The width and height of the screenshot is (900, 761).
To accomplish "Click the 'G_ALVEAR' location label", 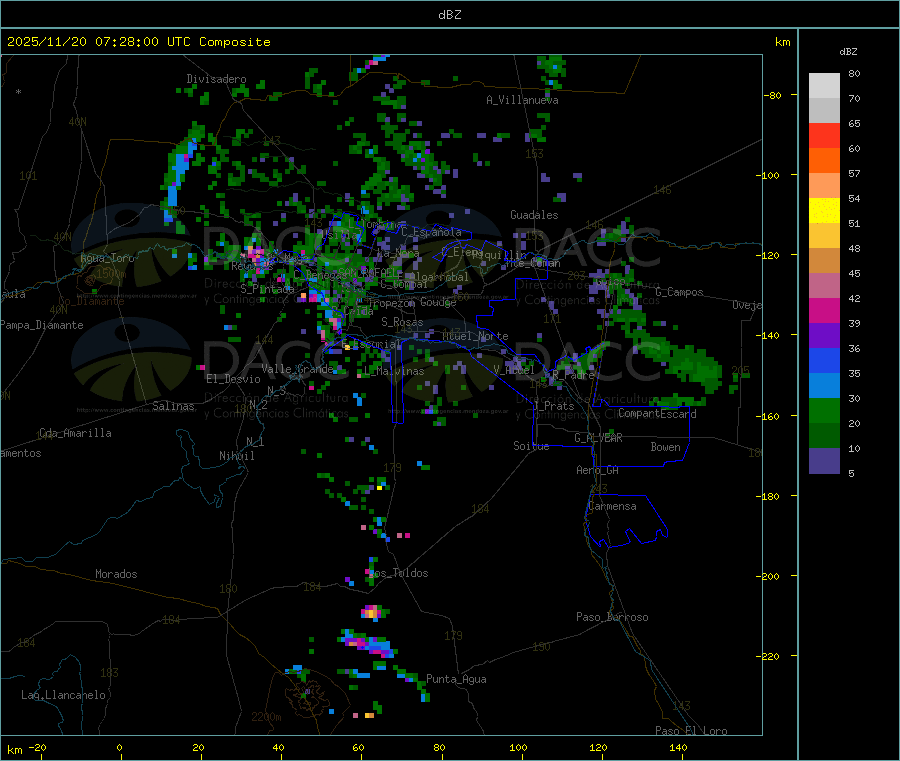I will [x=598, y=438].
